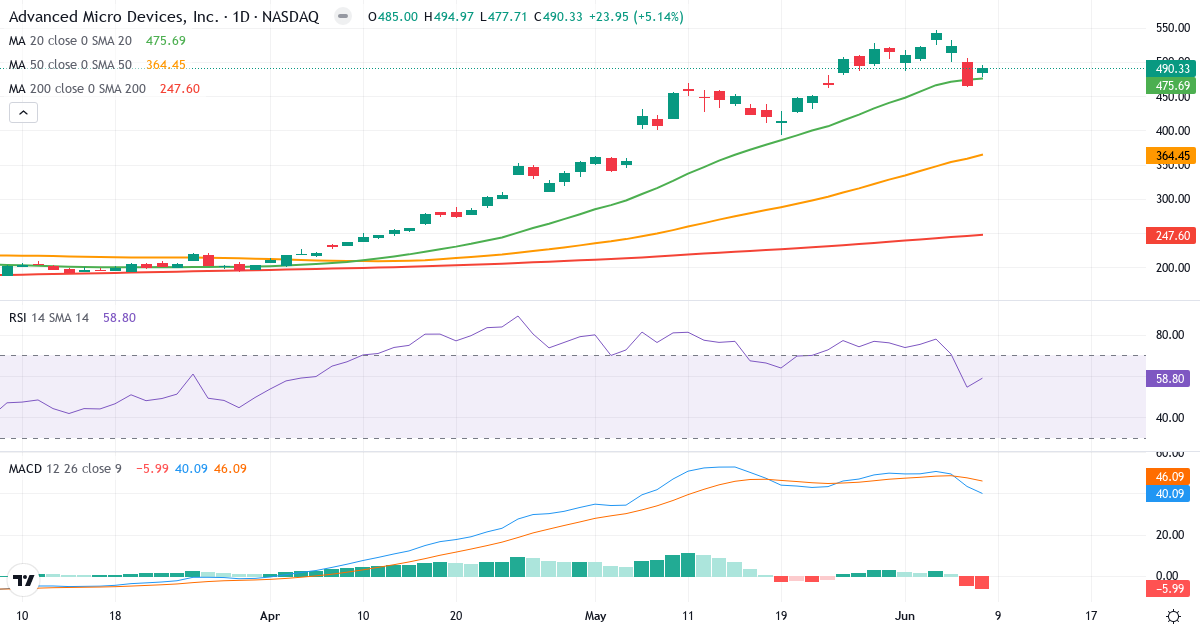Click the 475.69 MA 20 price tag

(1171, 86)
